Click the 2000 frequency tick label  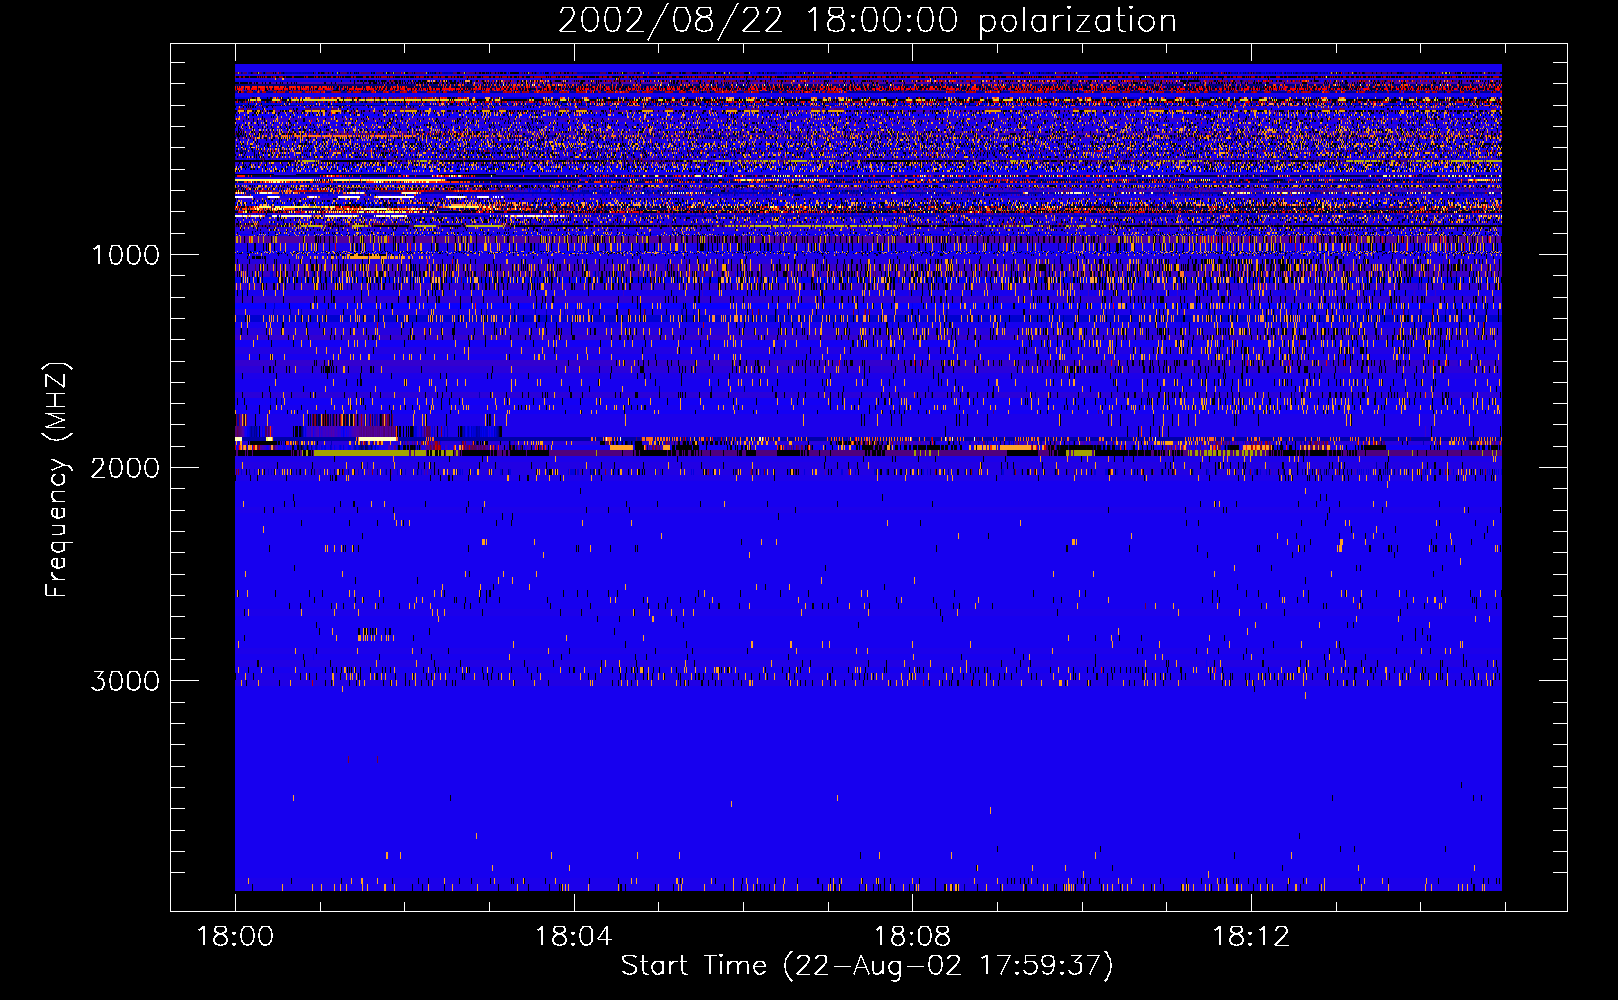point(125,468)
